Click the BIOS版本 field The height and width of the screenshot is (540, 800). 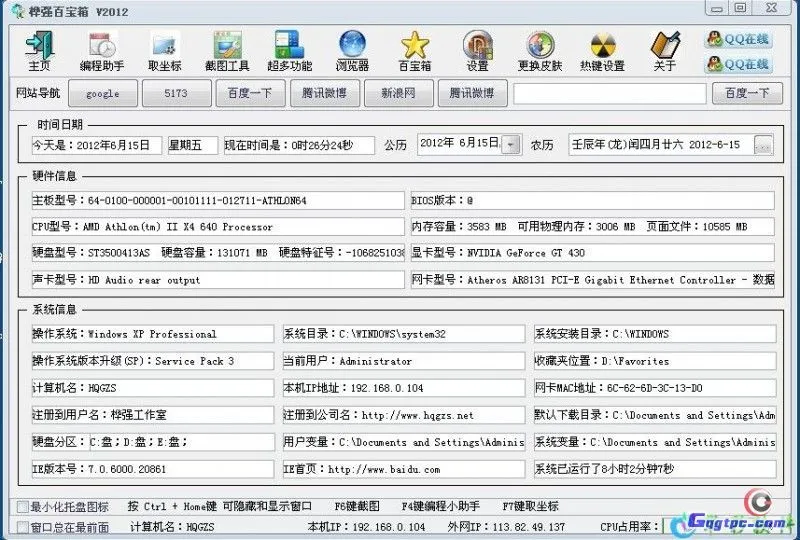pyautogui.click(x=593, y=200)
